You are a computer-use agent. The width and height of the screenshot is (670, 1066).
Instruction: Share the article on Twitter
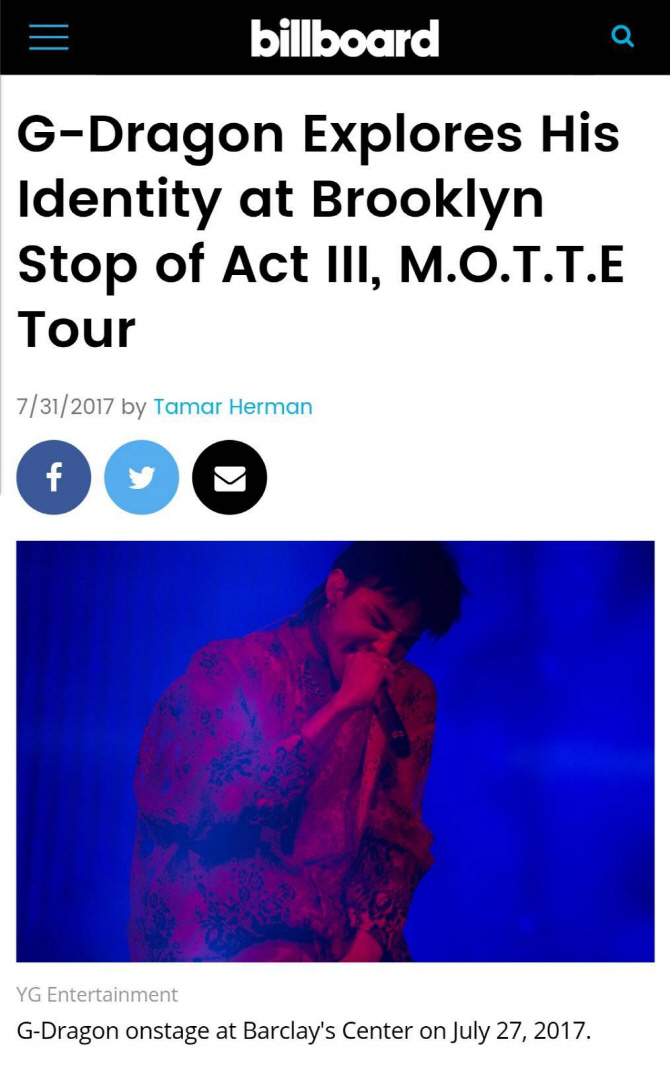coord(141,477)
